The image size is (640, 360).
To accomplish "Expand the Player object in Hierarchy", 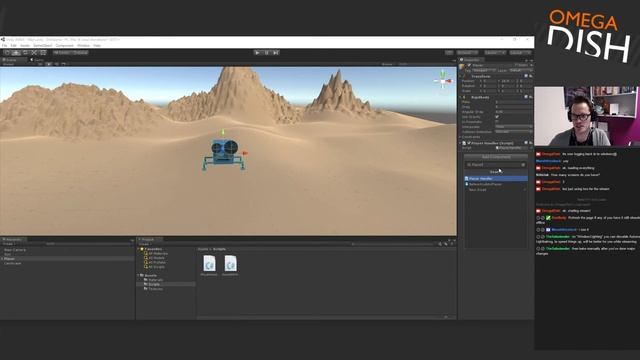I will pos(2,259).
